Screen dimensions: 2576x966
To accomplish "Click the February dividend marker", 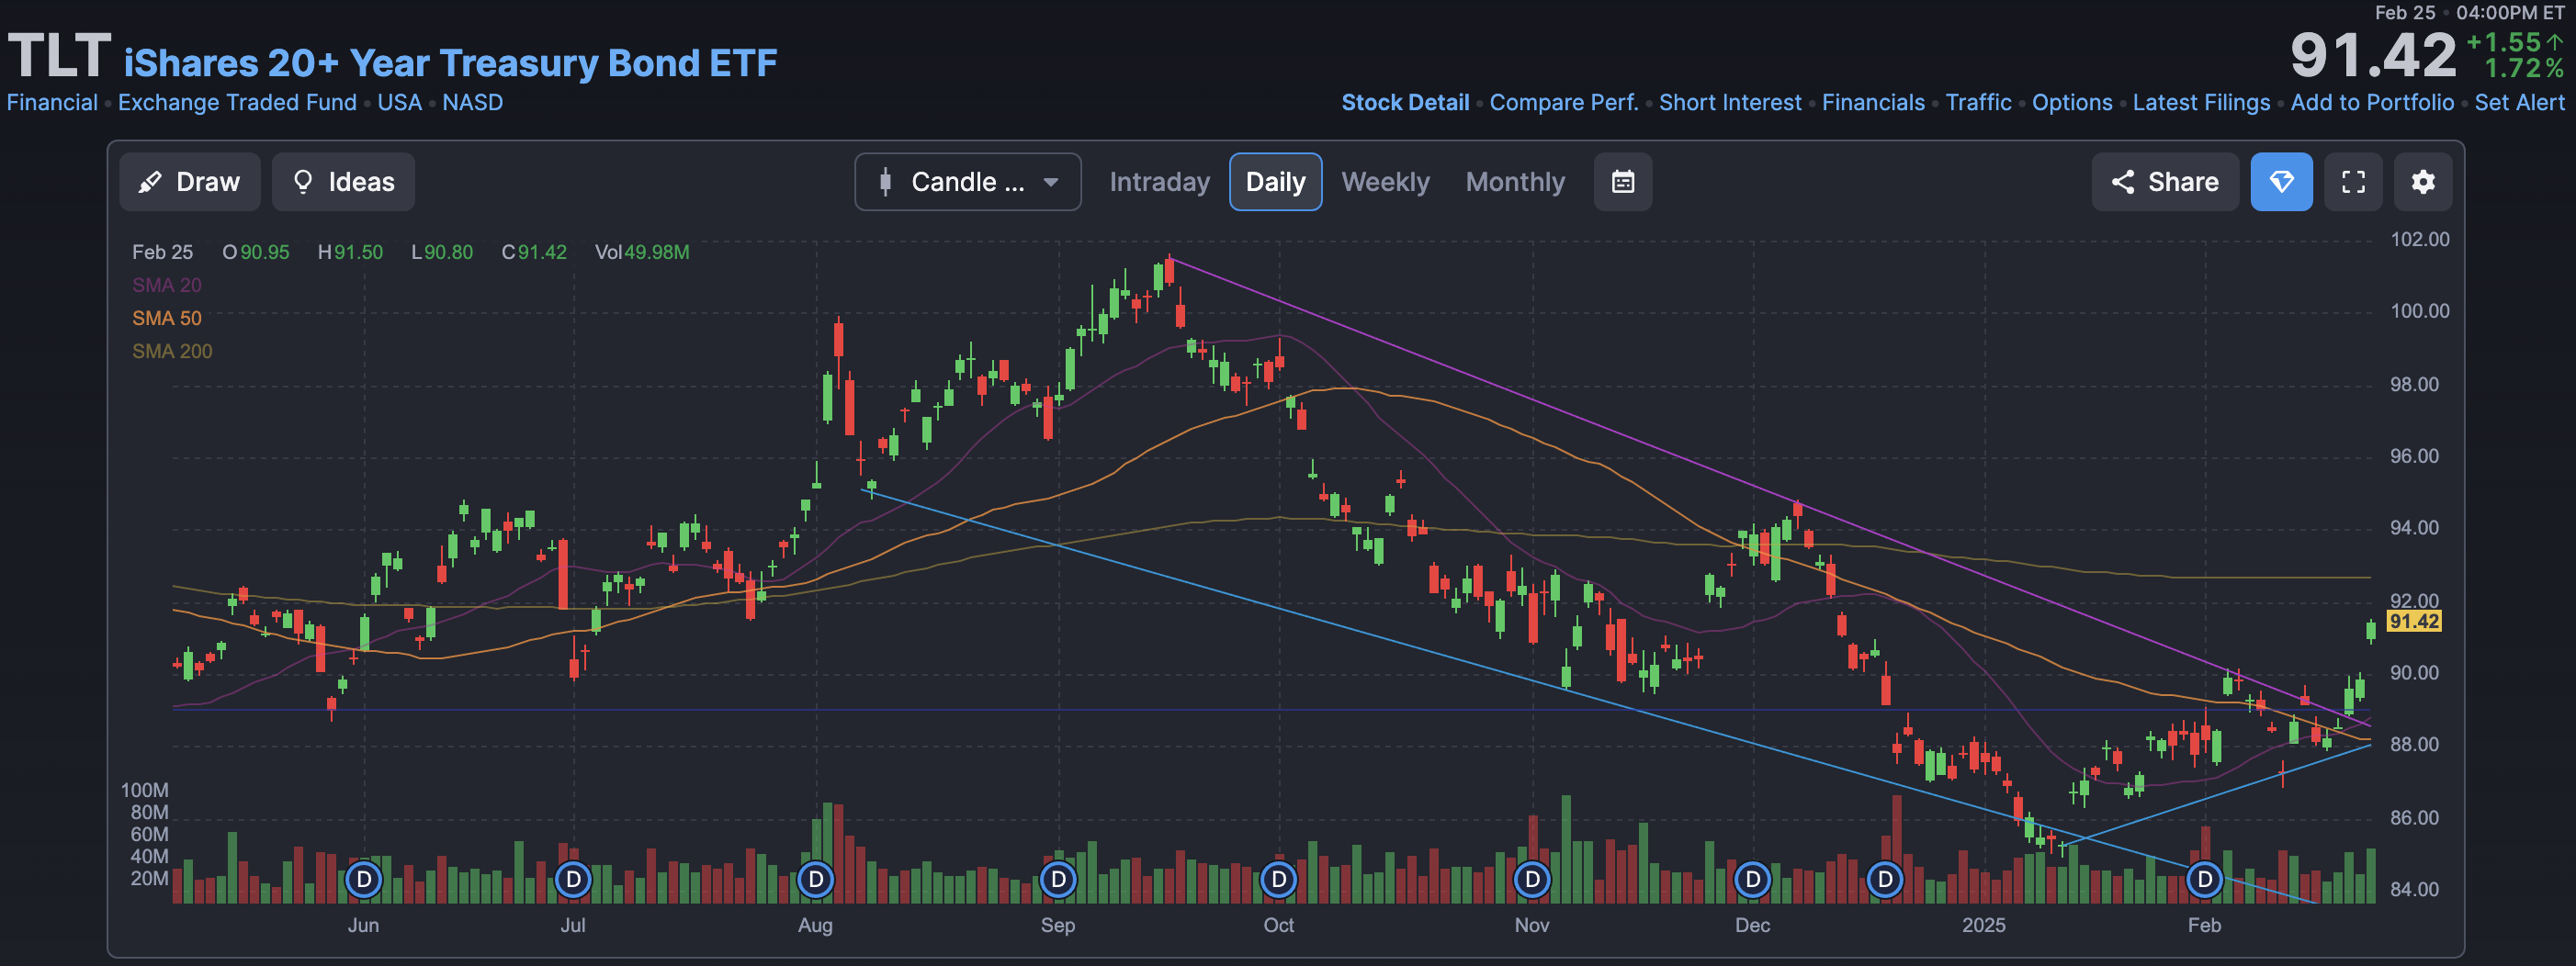I will [x=2205, y=880].
